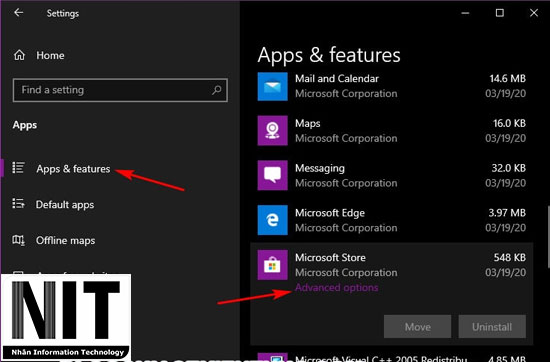Screen dimensions: 550x362
Task: Click the Messaging app icon
Action: [x=273, y=175]
